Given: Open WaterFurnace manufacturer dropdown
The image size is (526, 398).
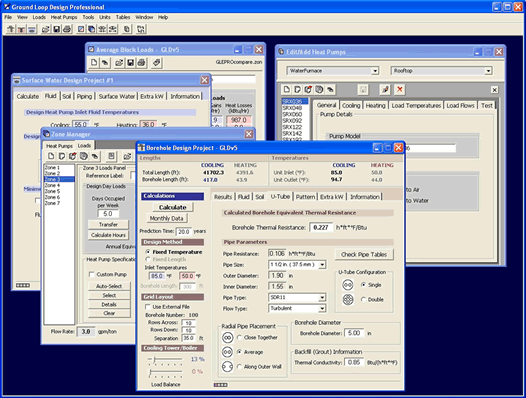Looking at the screenshot, I should click(375, 71).
